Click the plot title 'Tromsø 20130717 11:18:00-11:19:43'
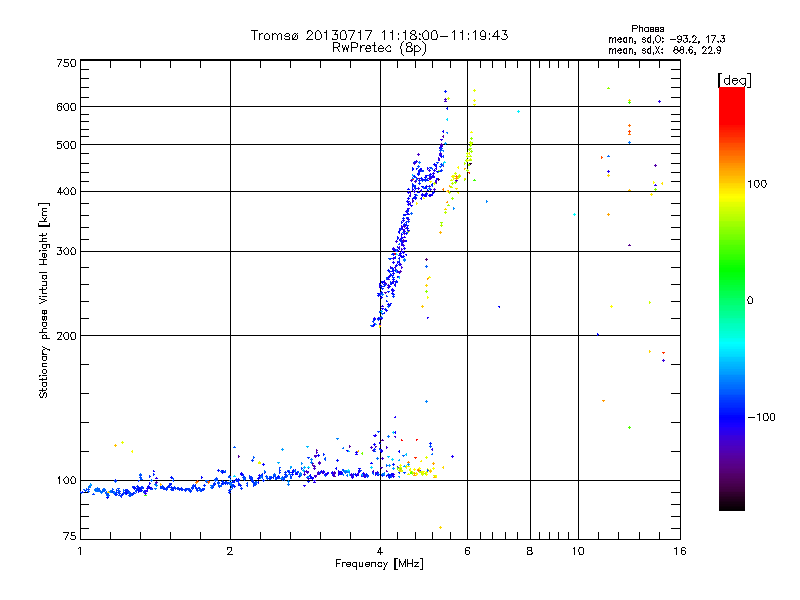The image size is (800, 600). point(379,35)
